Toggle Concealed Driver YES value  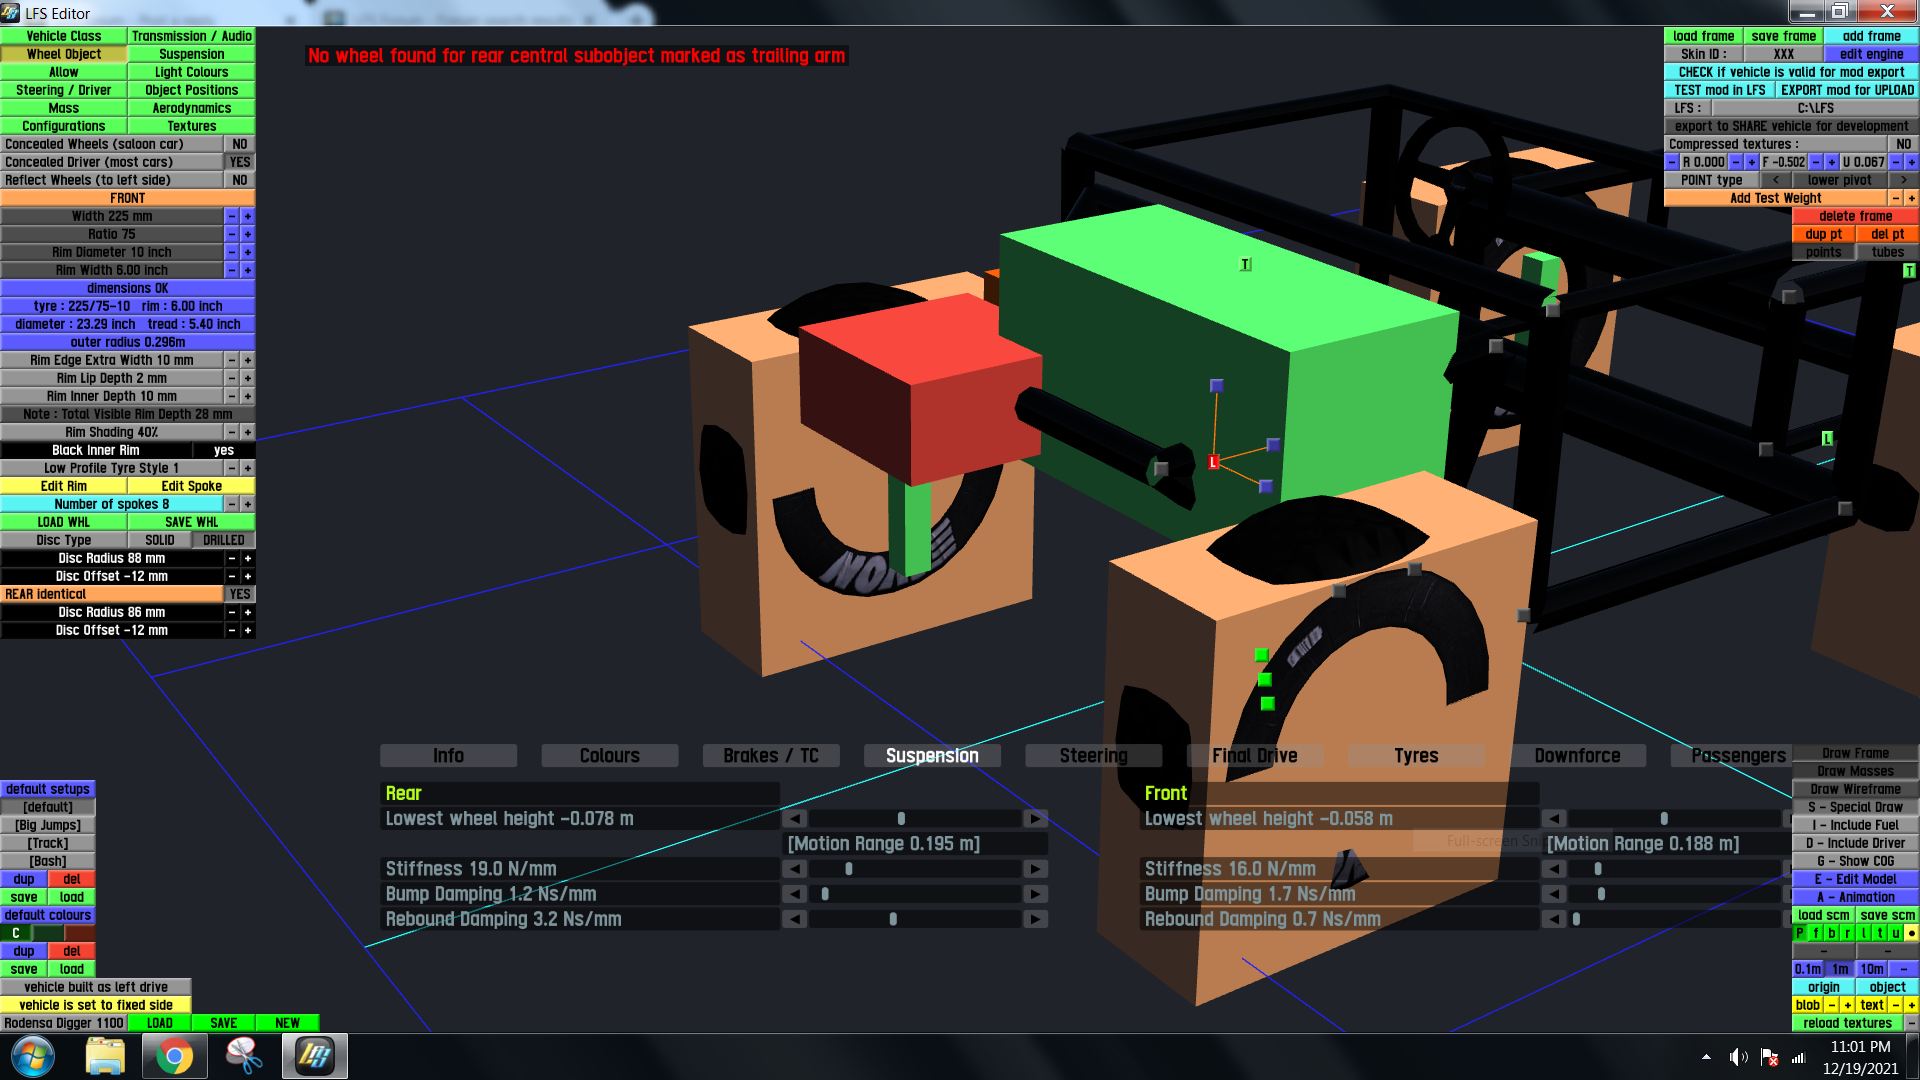240,162
